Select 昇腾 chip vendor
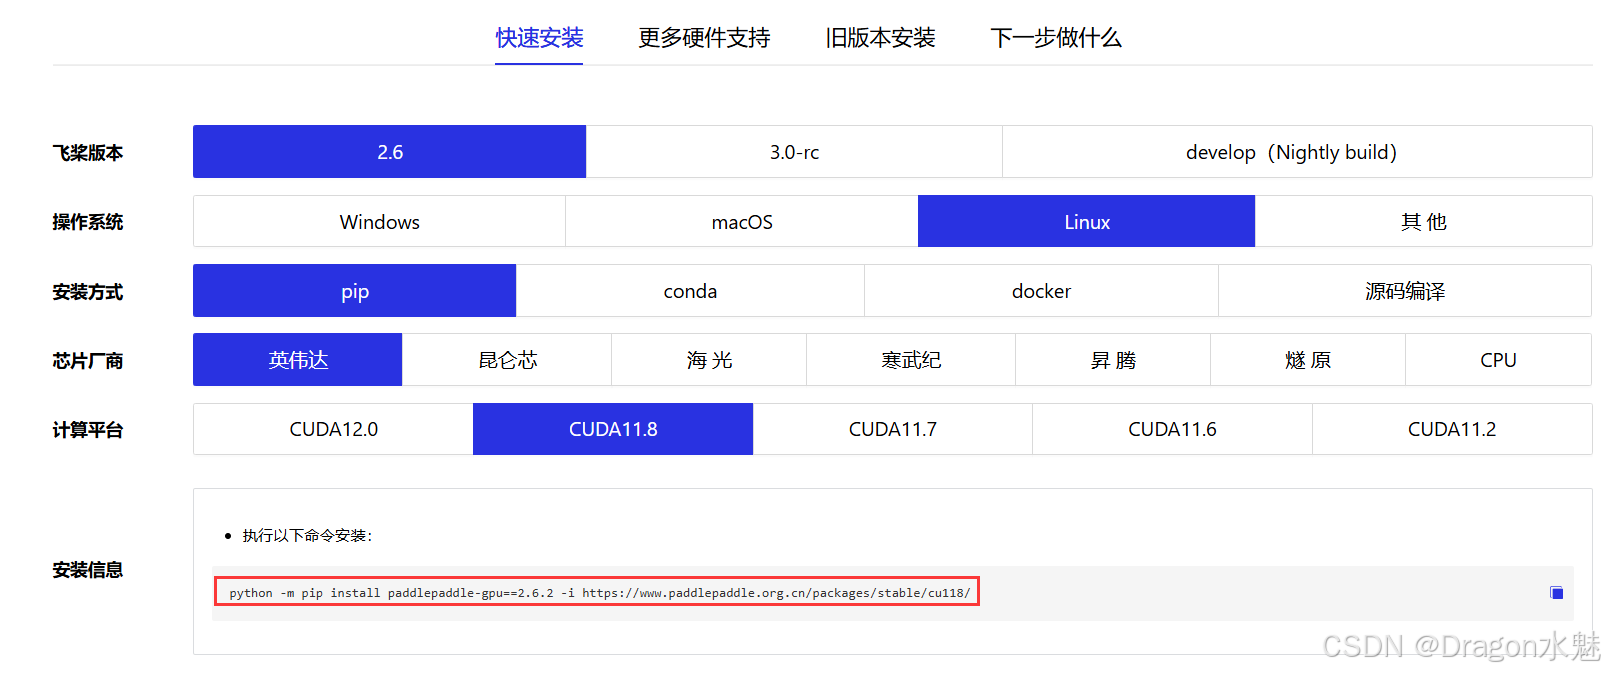1605x674 pixels. [1112, 360]
